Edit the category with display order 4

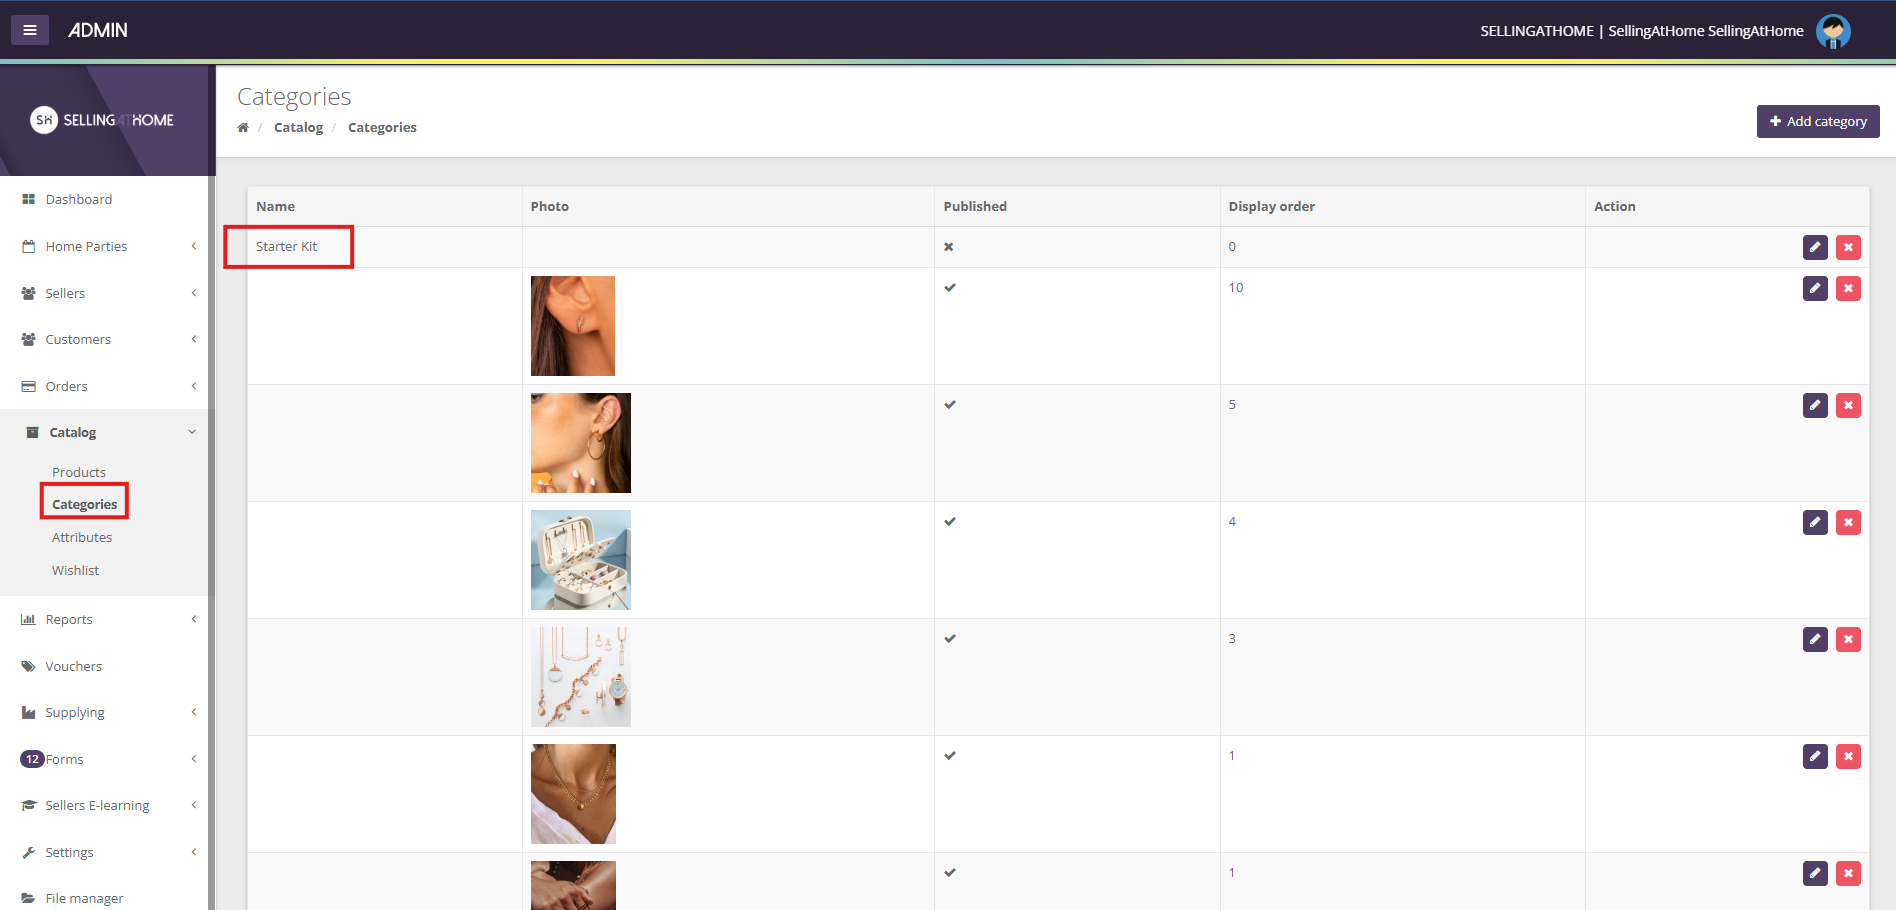(x=1815, y=522)
